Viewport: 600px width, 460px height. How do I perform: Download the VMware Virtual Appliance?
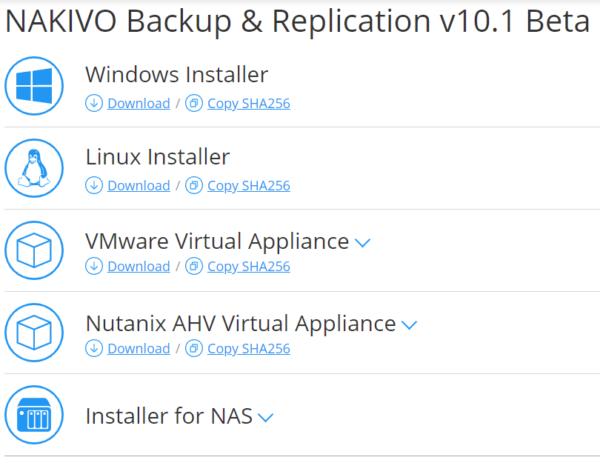pos(138,267)
